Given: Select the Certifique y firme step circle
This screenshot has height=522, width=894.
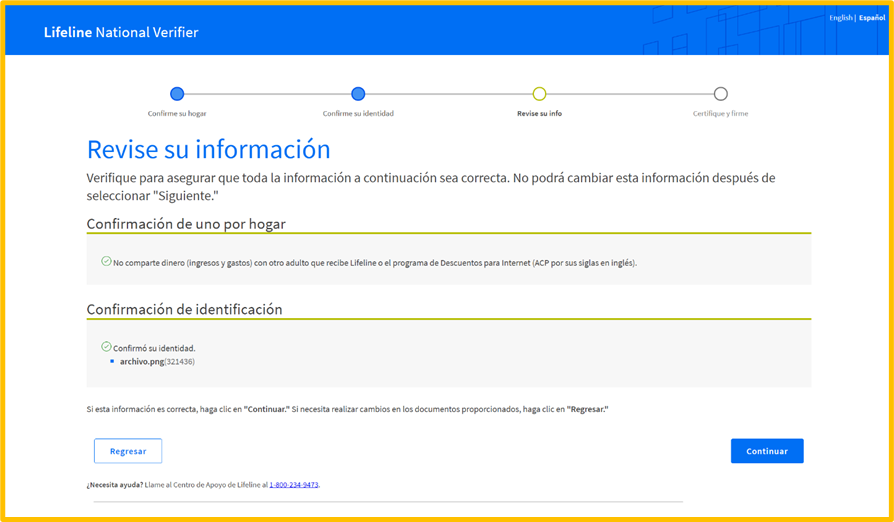Looking at the screenshot, I should tap(721, 93).
